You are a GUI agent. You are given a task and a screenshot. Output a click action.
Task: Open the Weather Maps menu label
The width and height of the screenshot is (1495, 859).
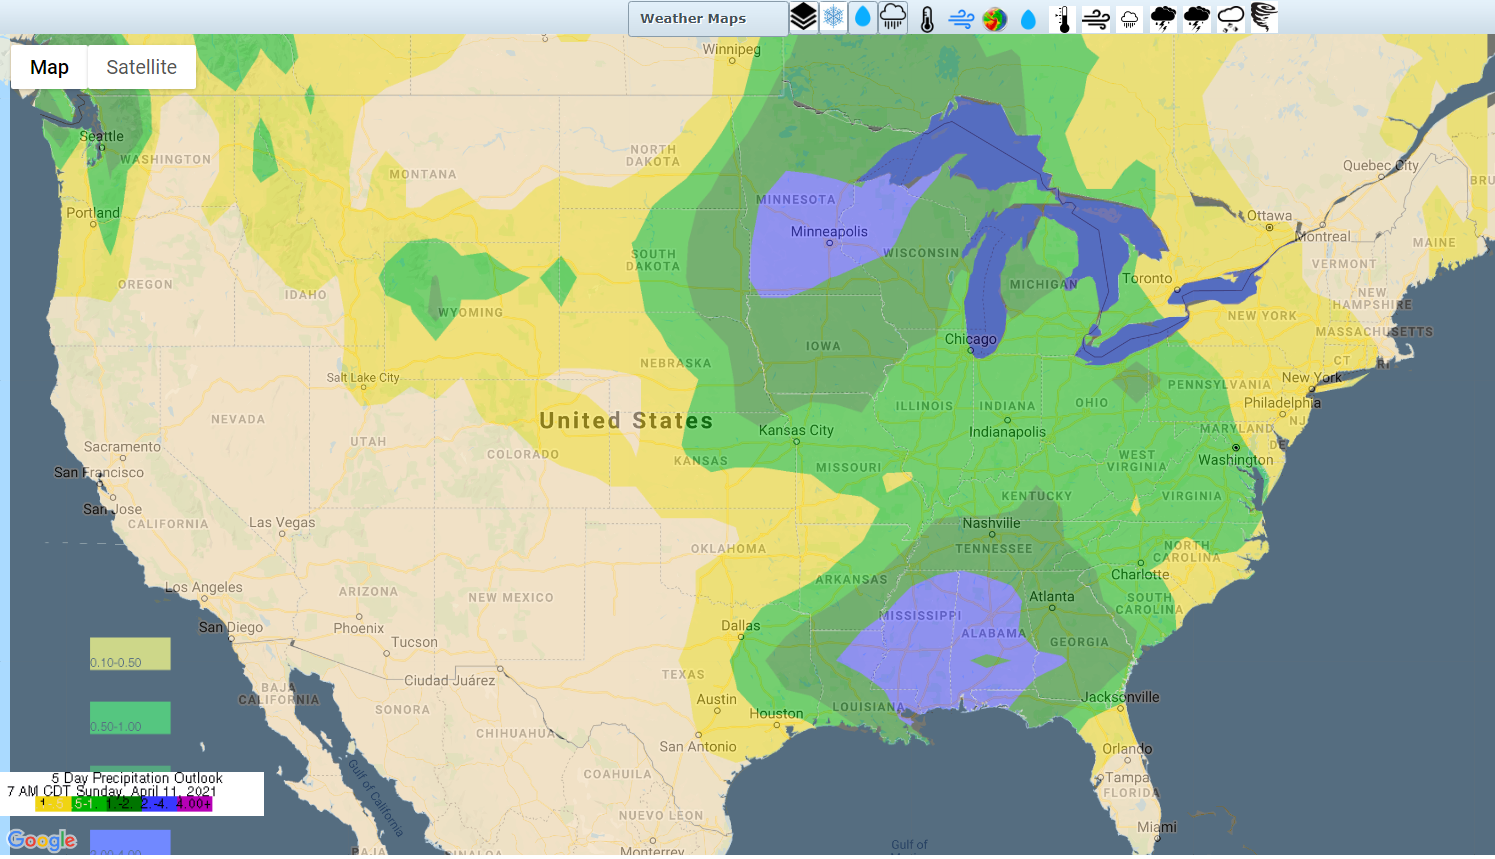693,18
